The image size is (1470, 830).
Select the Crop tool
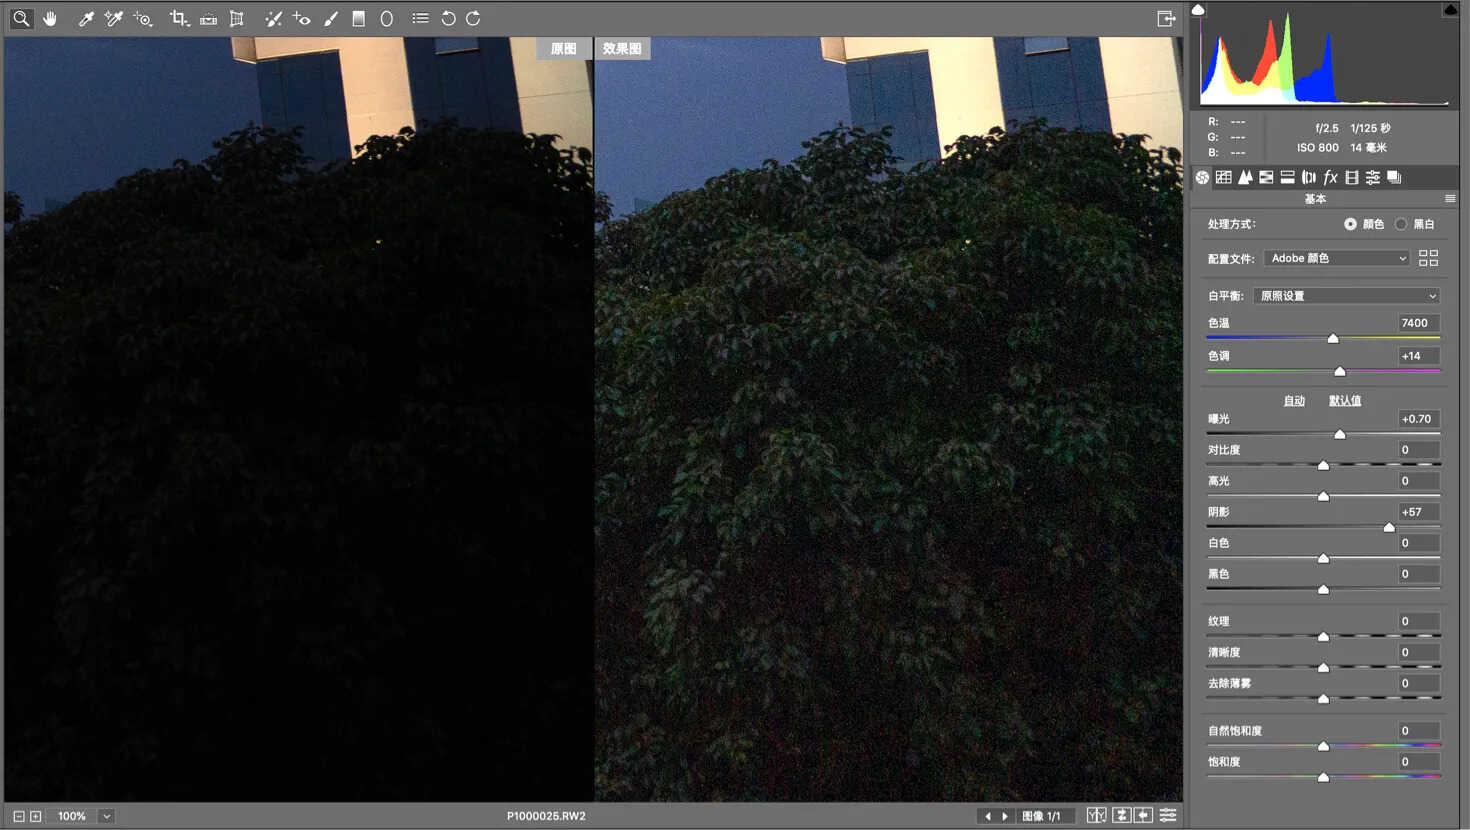[179, 18]
